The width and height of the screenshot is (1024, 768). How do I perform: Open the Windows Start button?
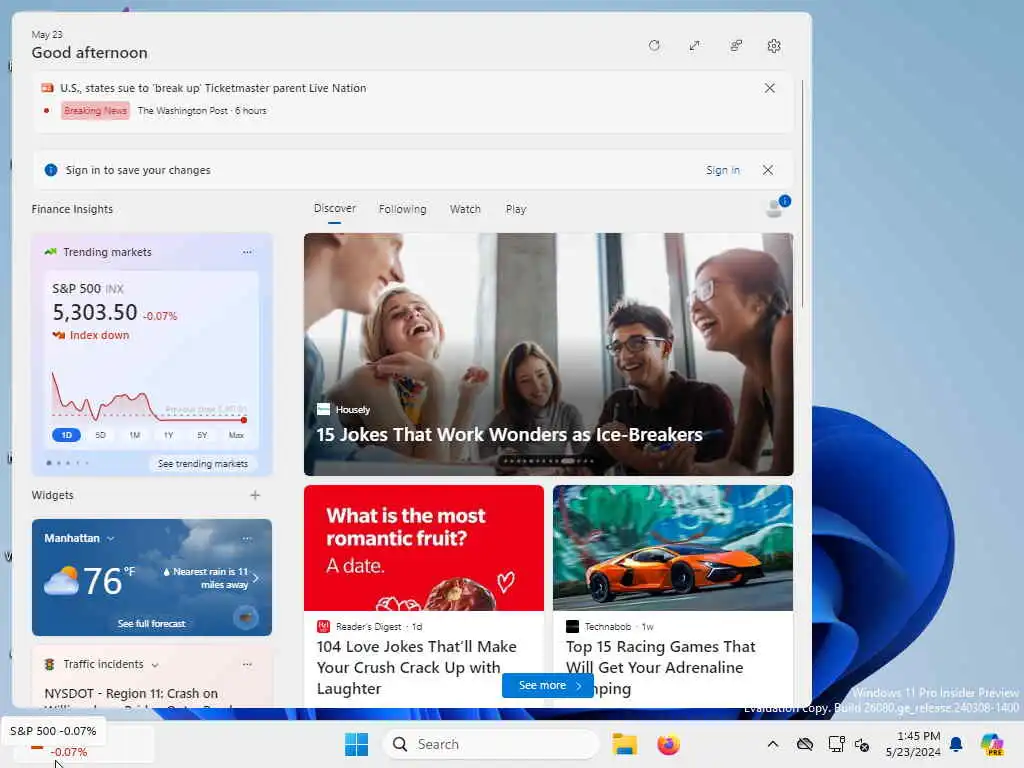pos(357,744)
